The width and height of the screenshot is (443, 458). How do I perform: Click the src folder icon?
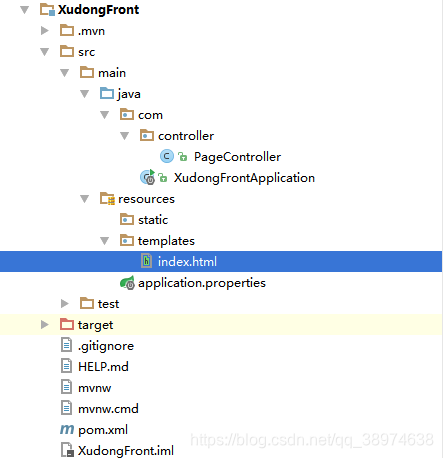[67, 51]
